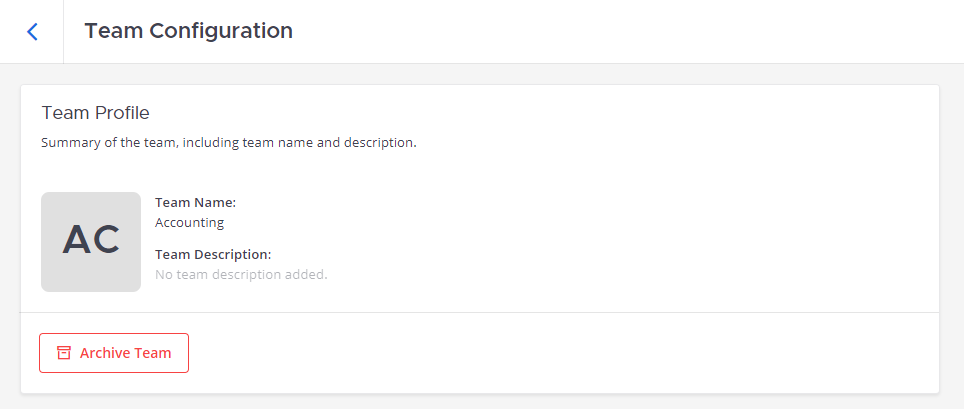Select the Accounting team name value
Viewport: 964px width, 409px height.
point(189,223)
